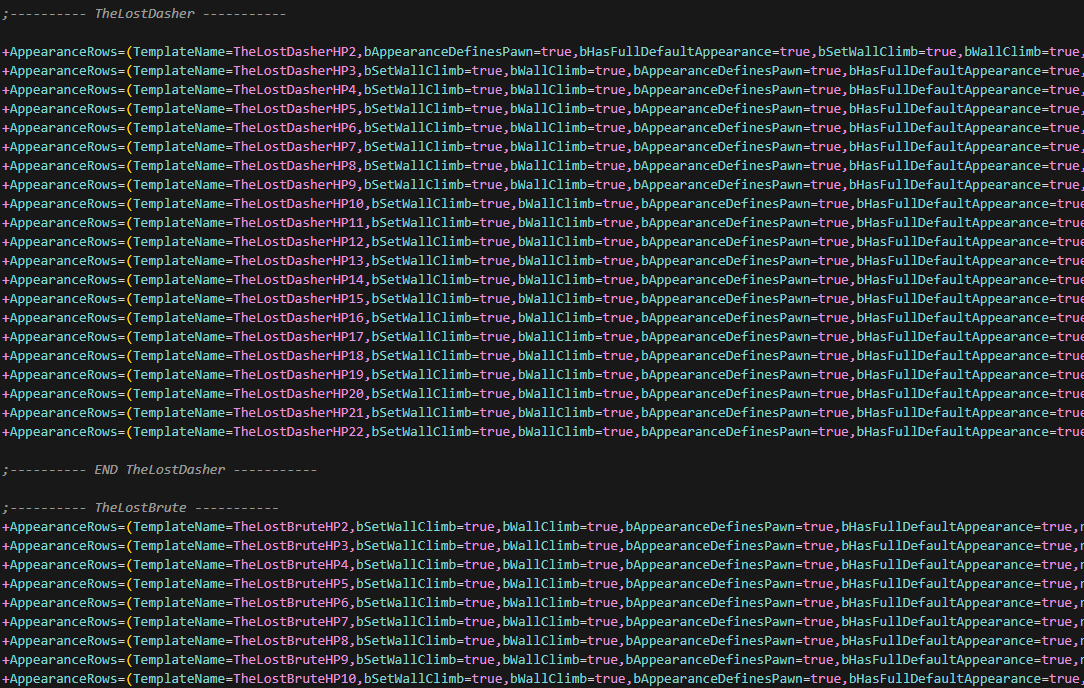
Task: Click the TheLostBruteHP7 template name
Action: pos(291,622)
